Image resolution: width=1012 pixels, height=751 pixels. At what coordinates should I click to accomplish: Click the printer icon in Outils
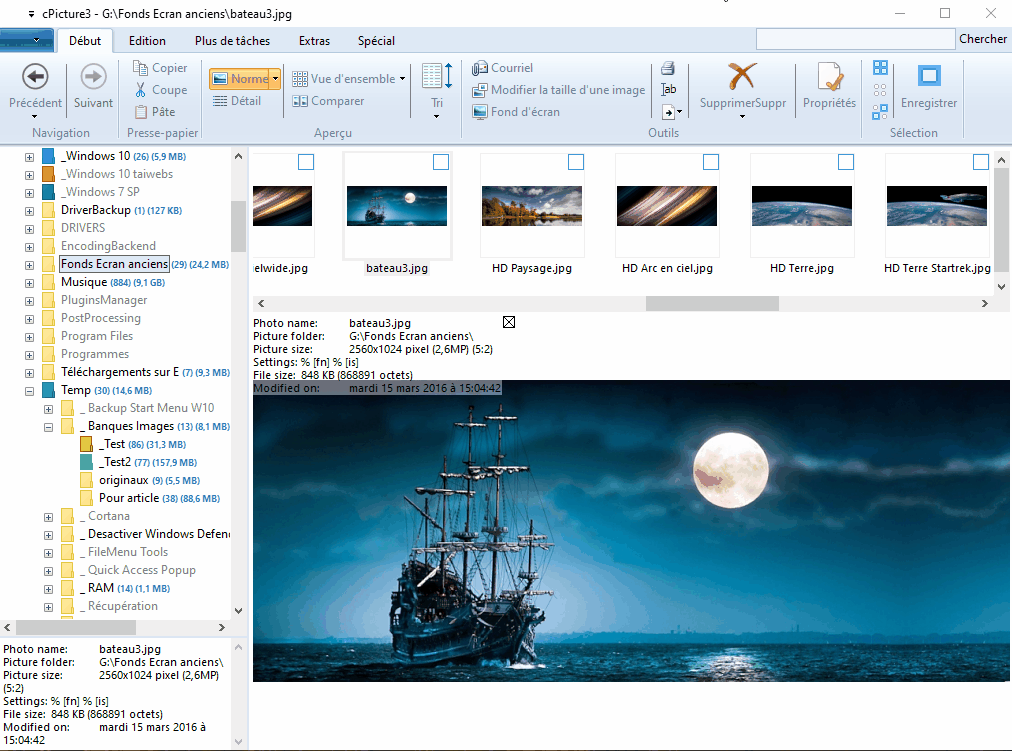tap(668, 68)
